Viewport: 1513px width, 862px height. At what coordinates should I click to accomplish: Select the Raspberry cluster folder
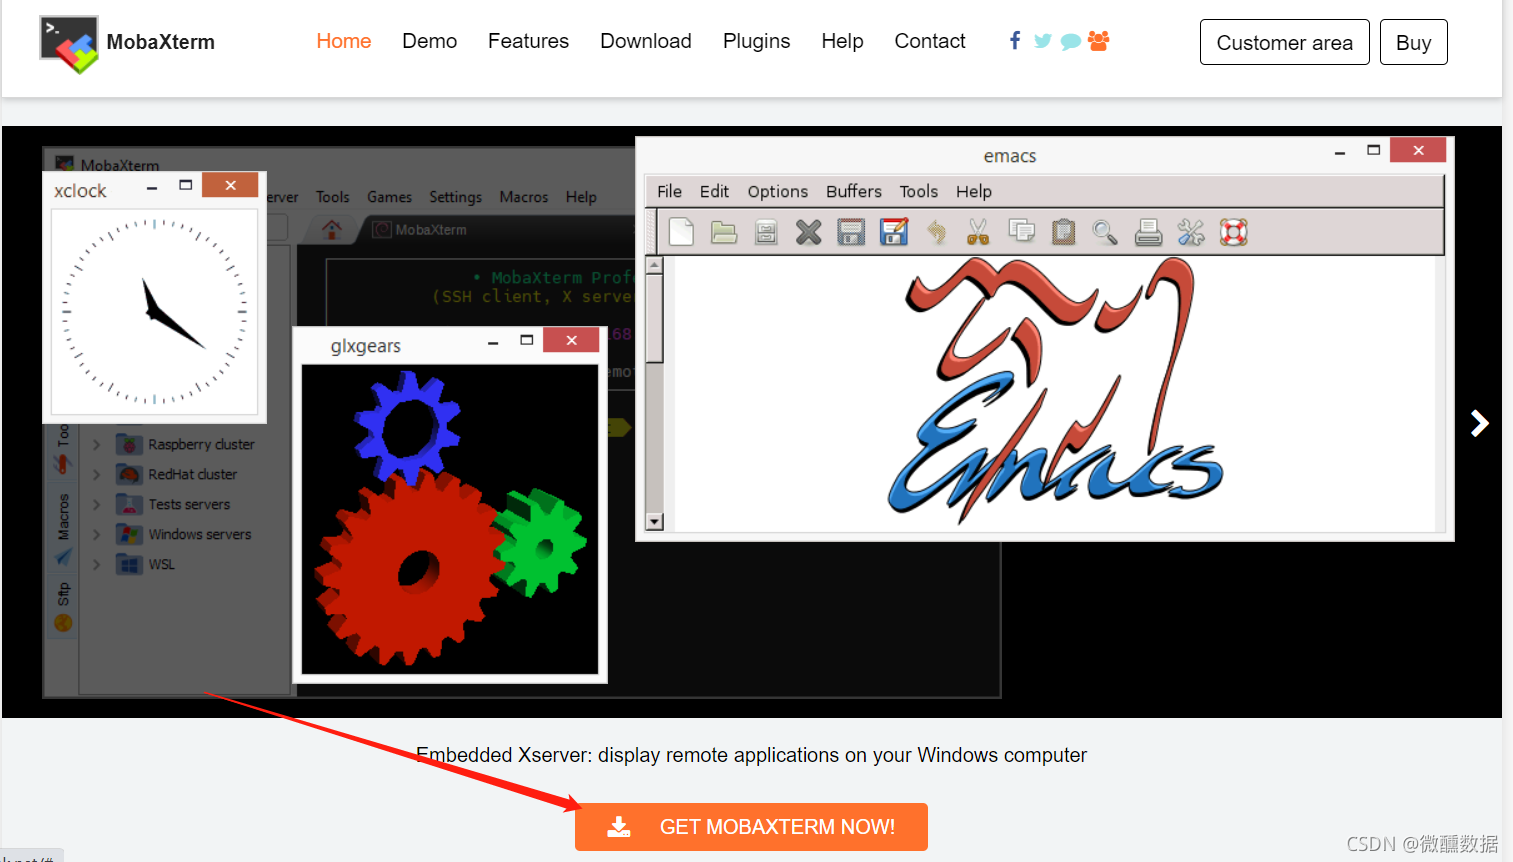coord(185,444)
